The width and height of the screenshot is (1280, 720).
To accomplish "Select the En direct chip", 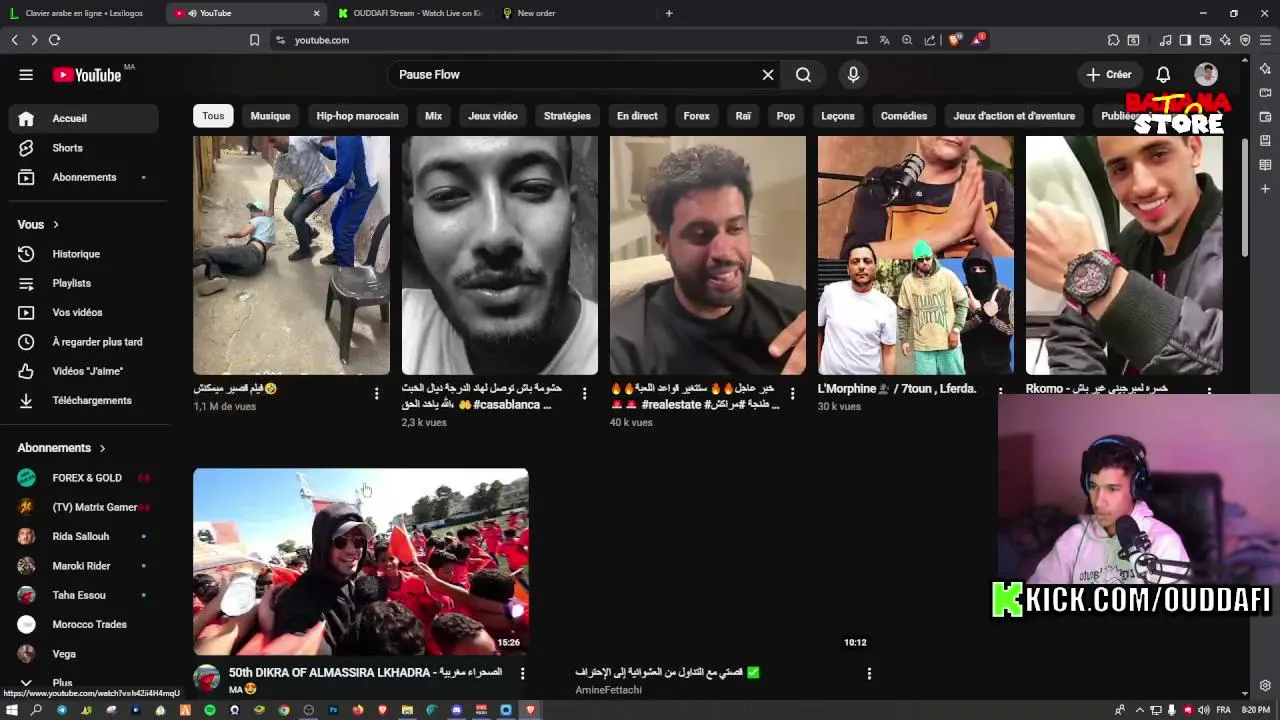I will tap(637, 116).
